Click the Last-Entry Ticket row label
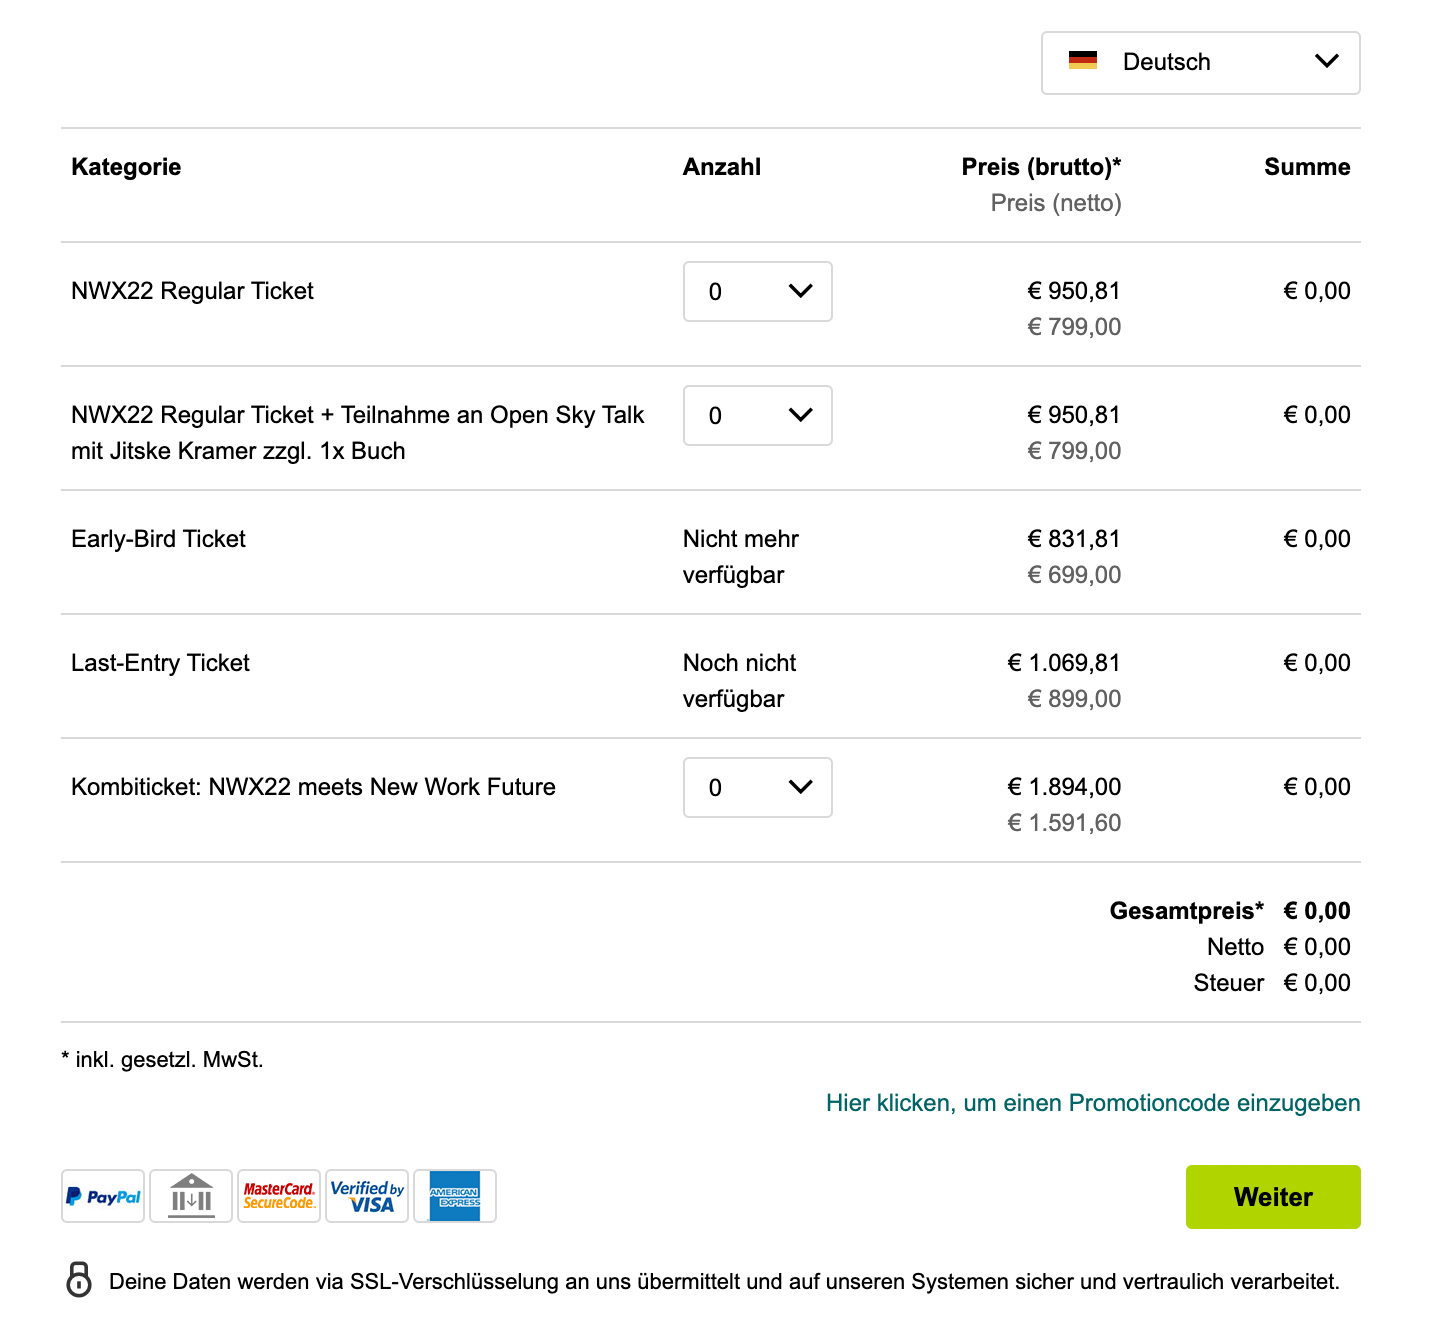The height and width of the screenshot is (1340, 1443). point(160,663)
